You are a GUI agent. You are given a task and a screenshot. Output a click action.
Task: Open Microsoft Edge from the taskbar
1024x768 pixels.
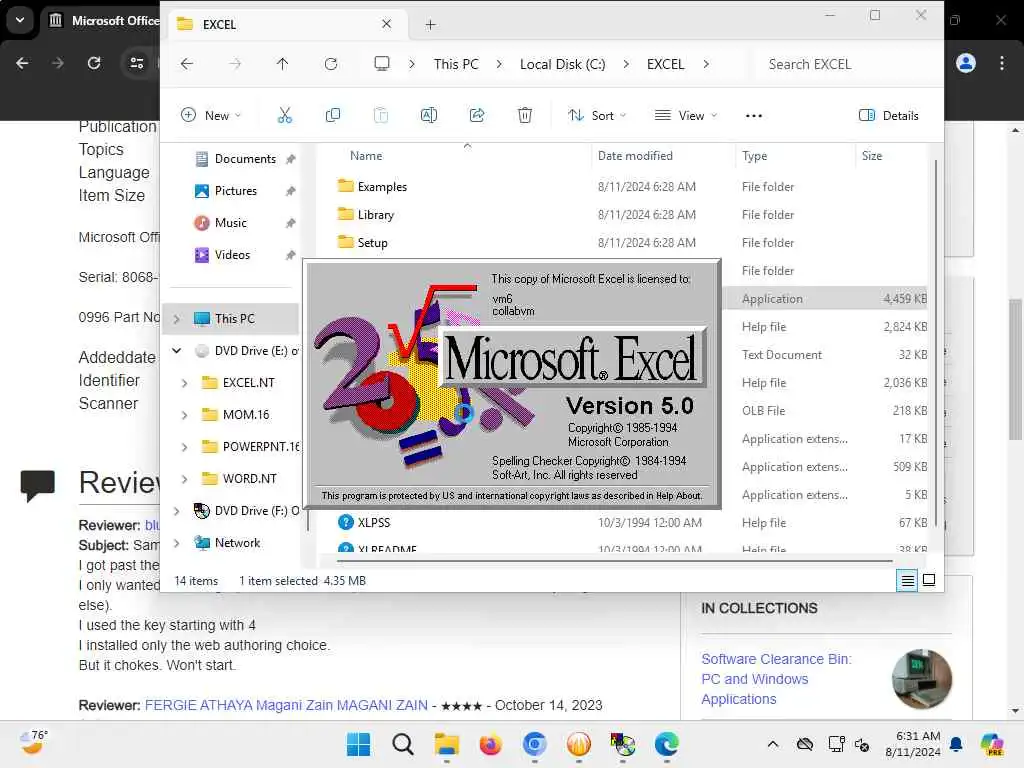click(x=667, y=744)
